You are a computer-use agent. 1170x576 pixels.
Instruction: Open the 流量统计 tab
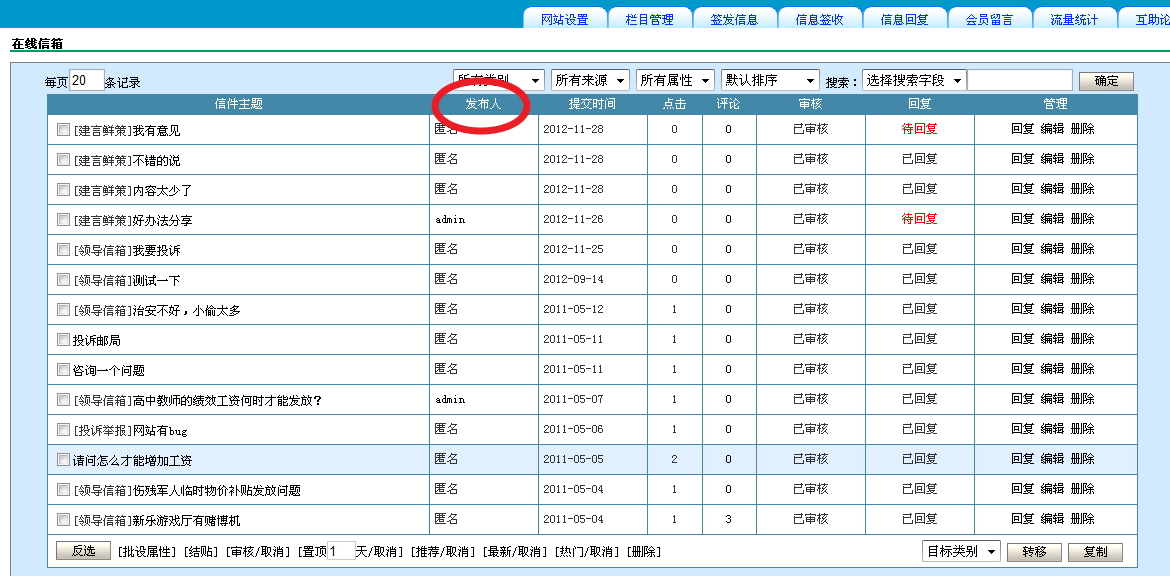click(x=1074, y=19)
